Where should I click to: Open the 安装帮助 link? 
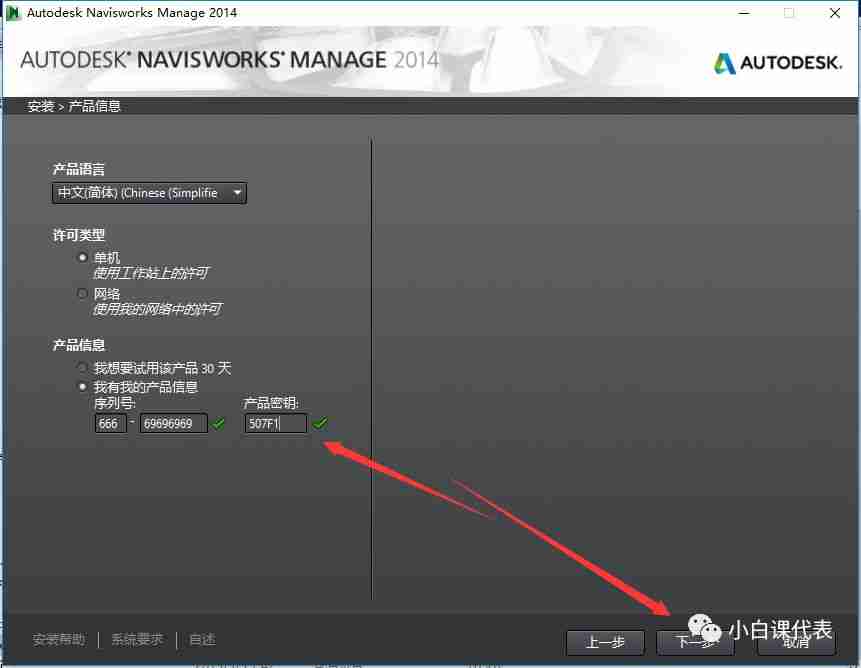click(x=62, y=639)
